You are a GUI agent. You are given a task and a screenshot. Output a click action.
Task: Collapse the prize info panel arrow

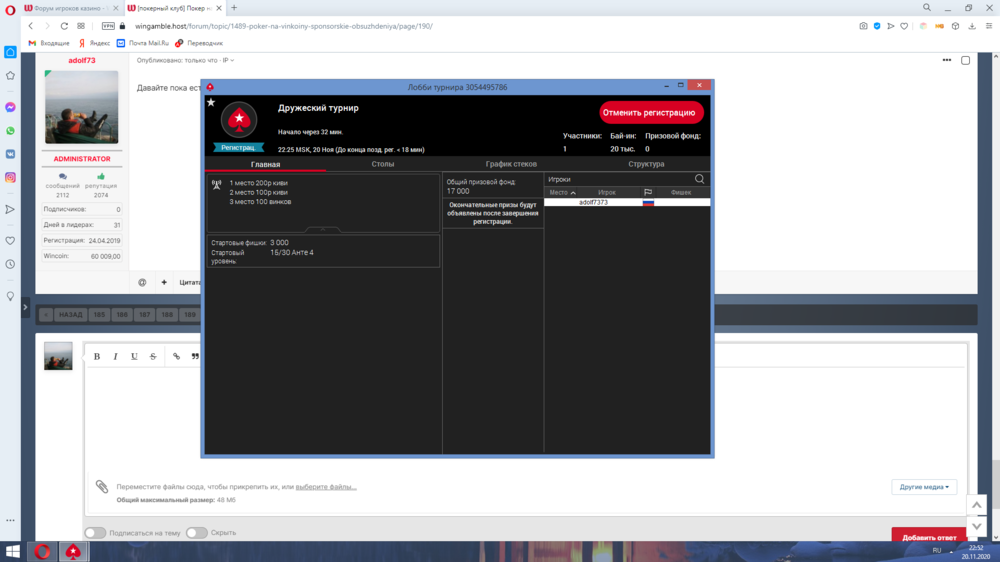tap(322, 229)
